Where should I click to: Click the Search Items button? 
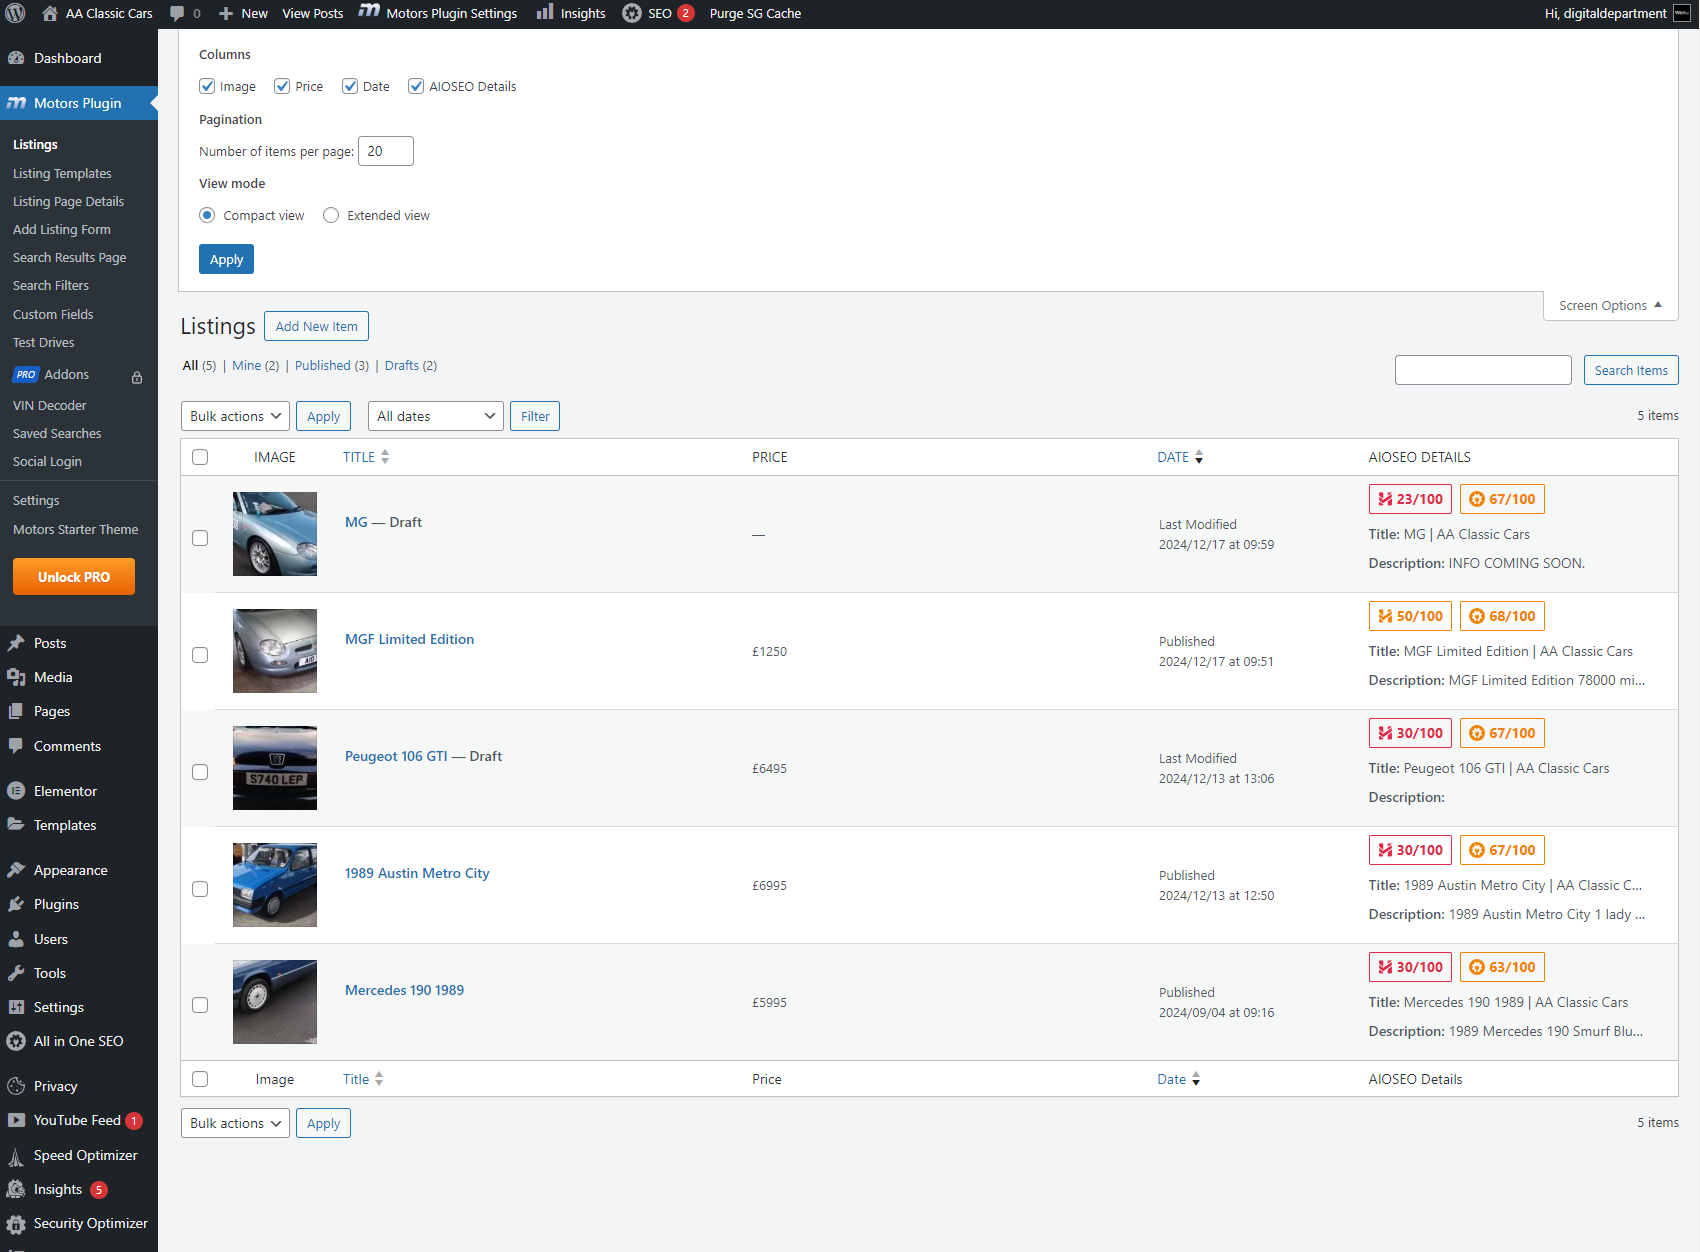(1631, 370)
